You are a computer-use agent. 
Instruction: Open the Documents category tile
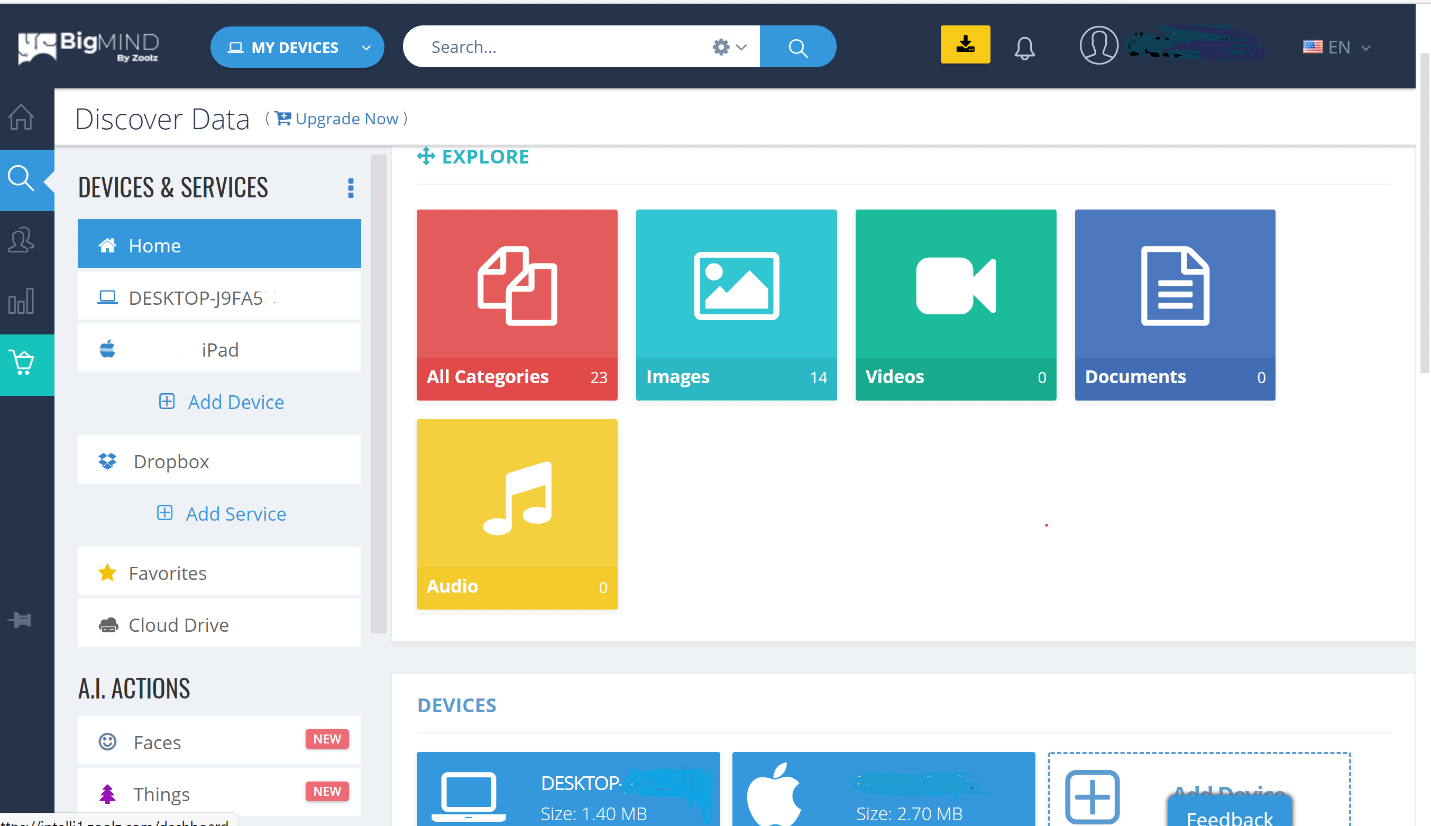pos(1175,305)
